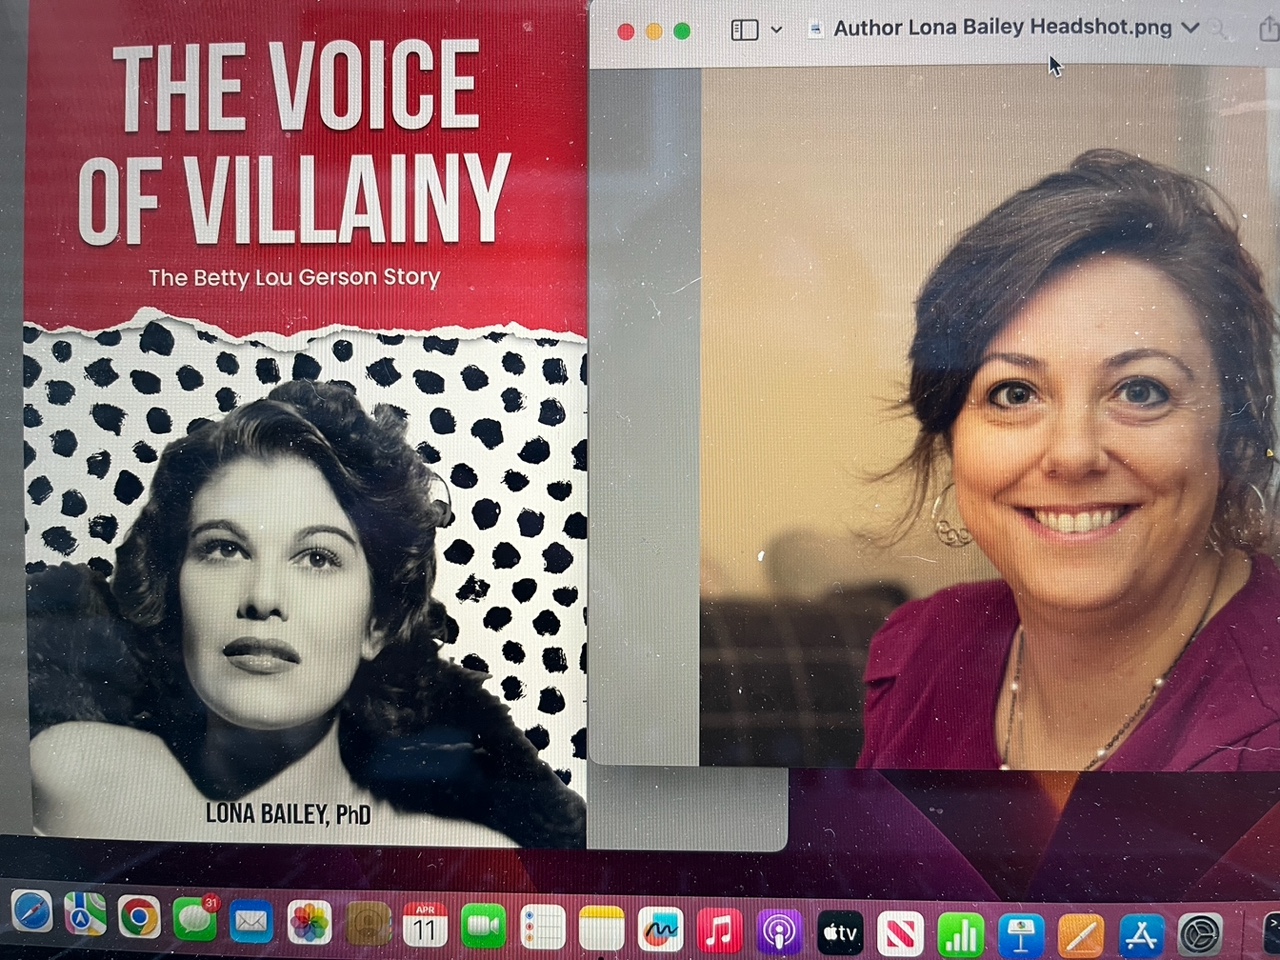Launch FaceTime from the Dock
Image resolution: width=1280 pixels, height=960 pixels.
483,927
